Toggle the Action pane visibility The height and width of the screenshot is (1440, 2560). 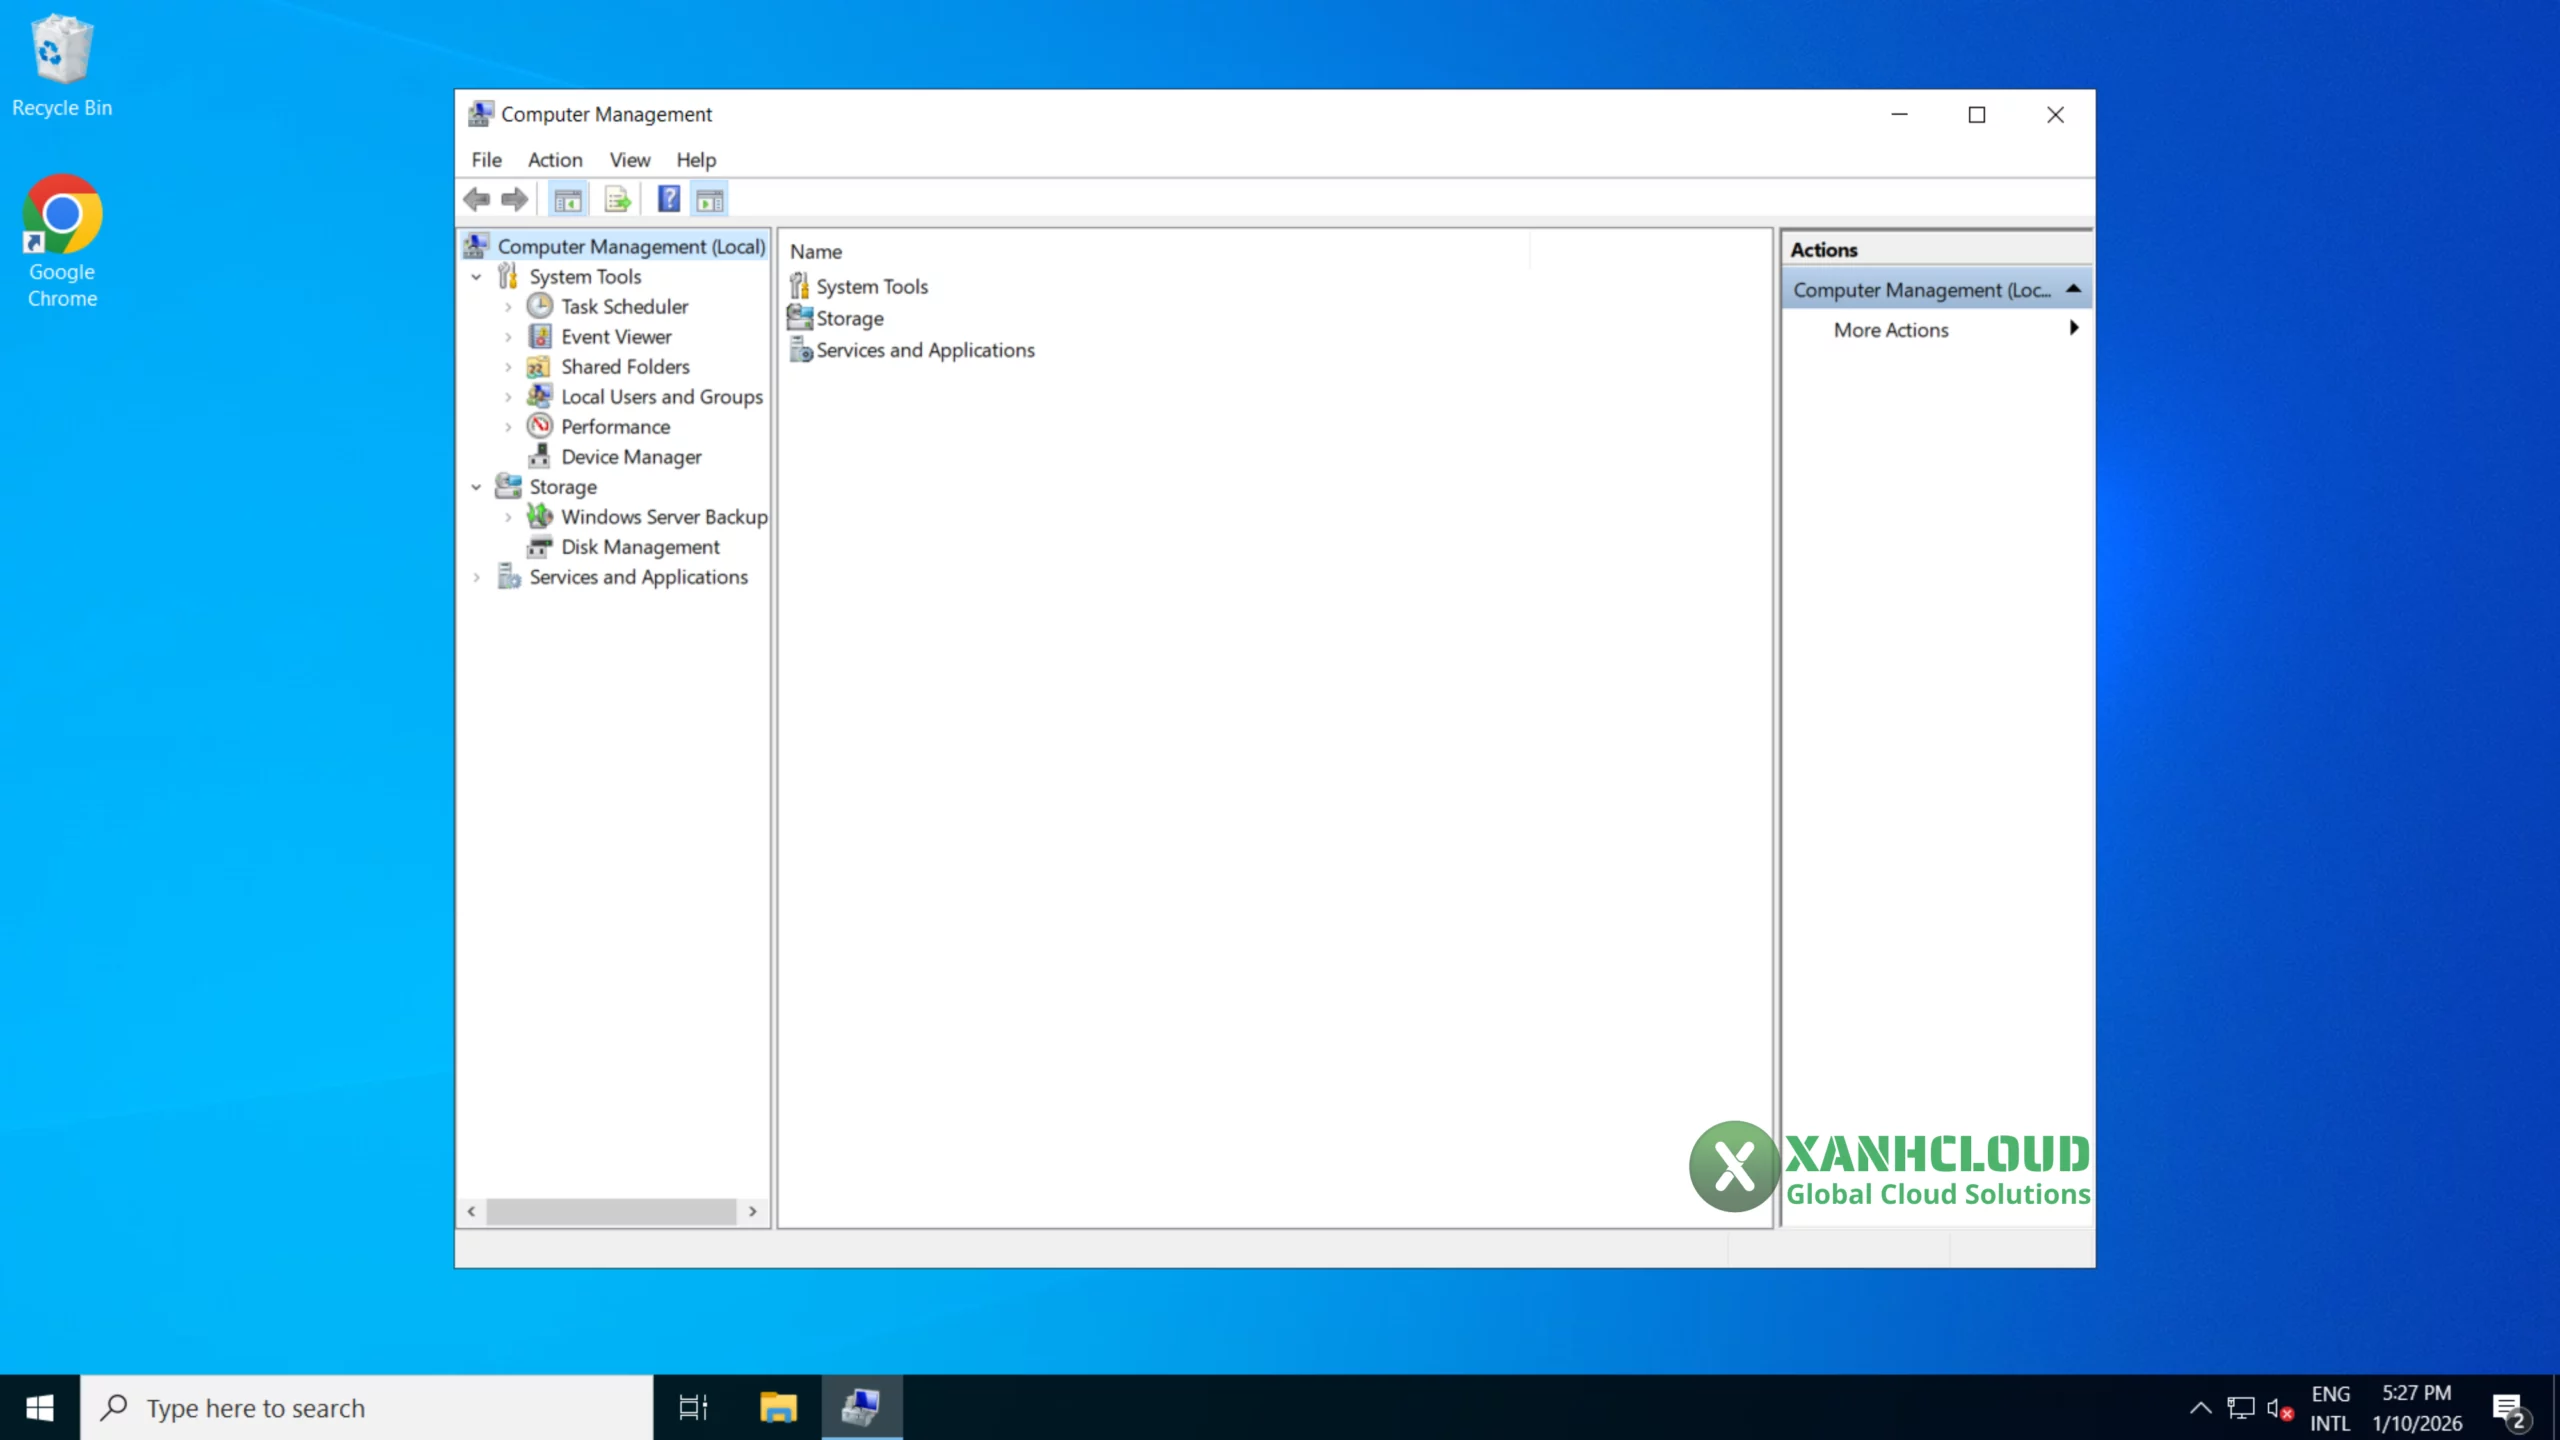(x=710, y=198)
